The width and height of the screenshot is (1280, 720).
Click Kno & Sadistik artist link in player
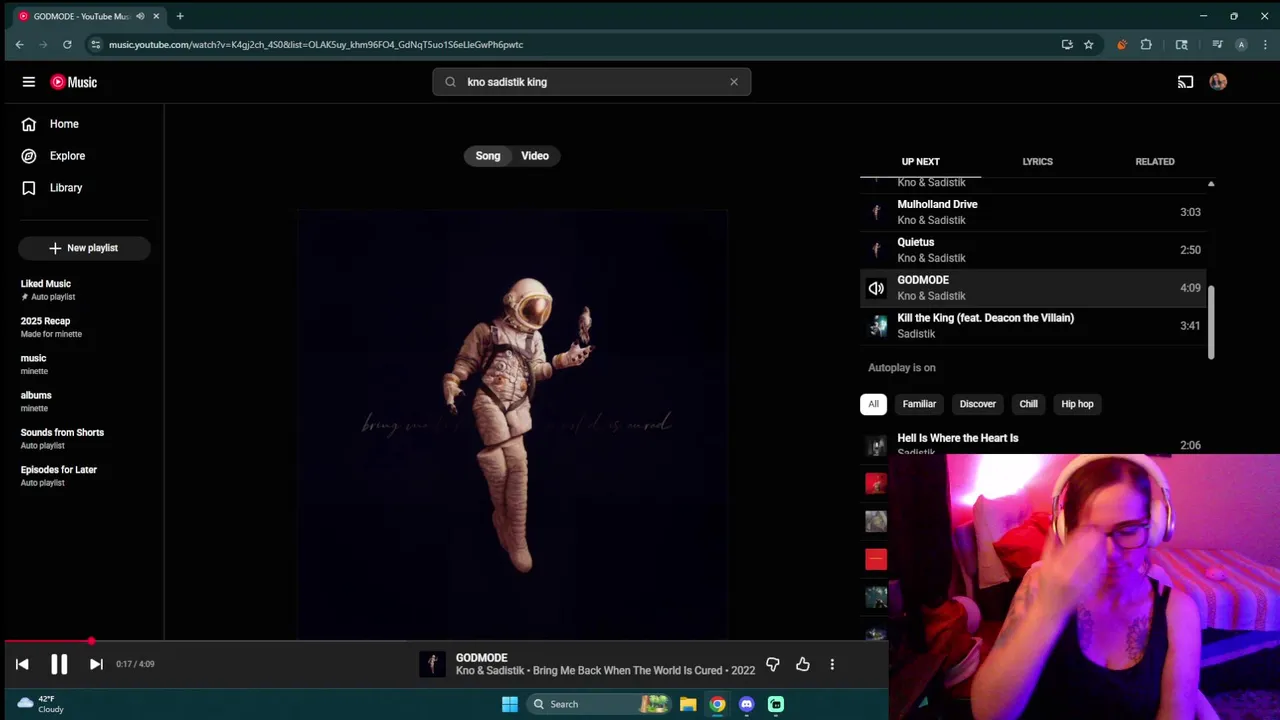(x=490, y=671)
